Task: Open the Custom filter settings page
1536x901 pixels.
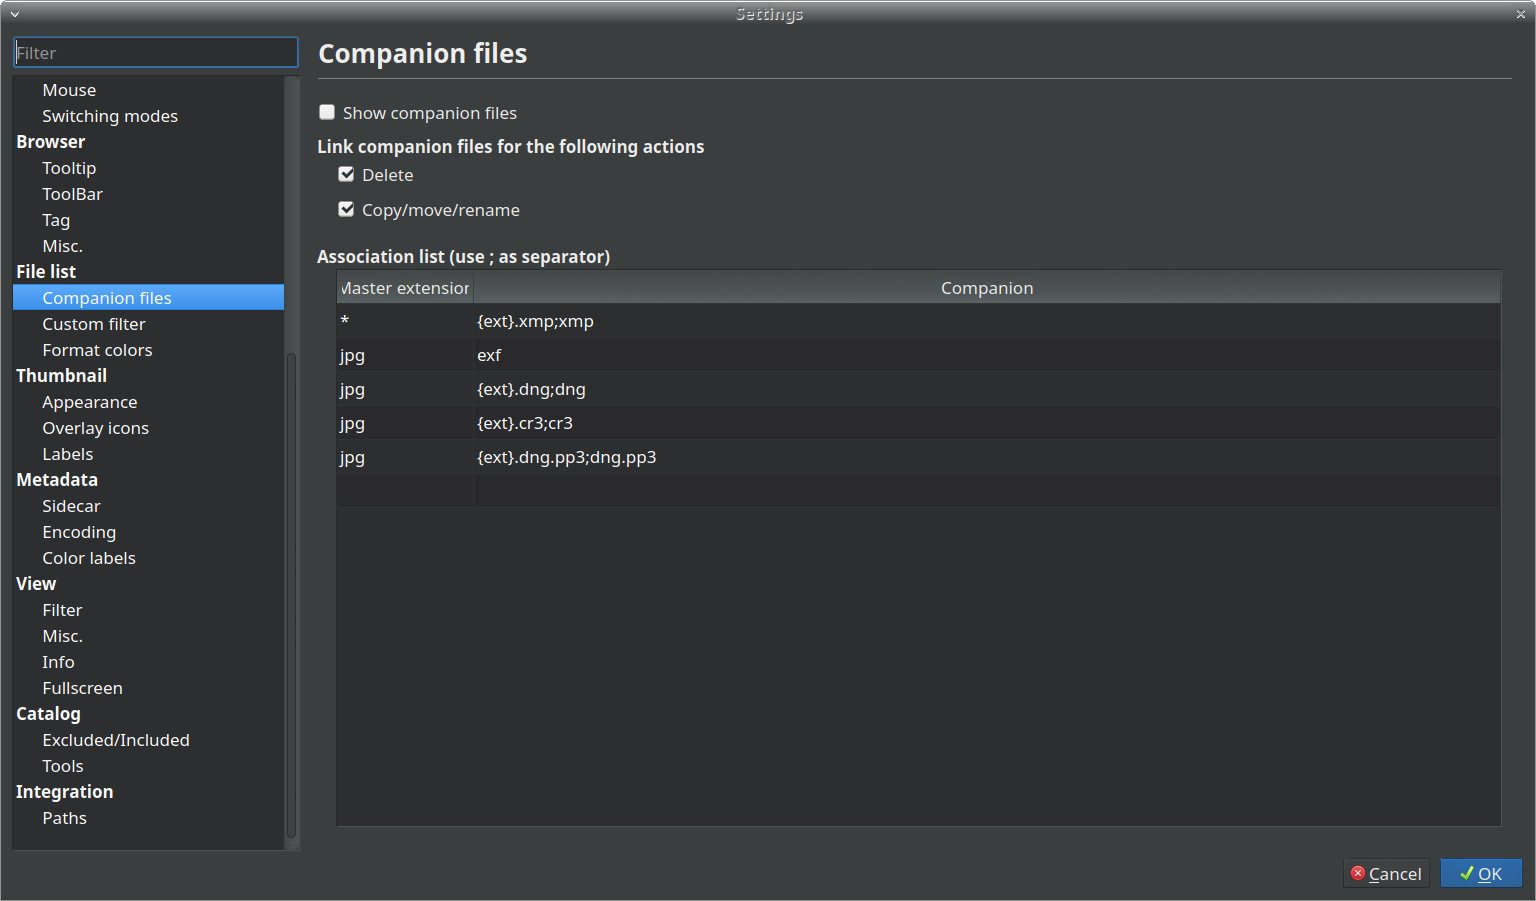Action: (94, 324)
